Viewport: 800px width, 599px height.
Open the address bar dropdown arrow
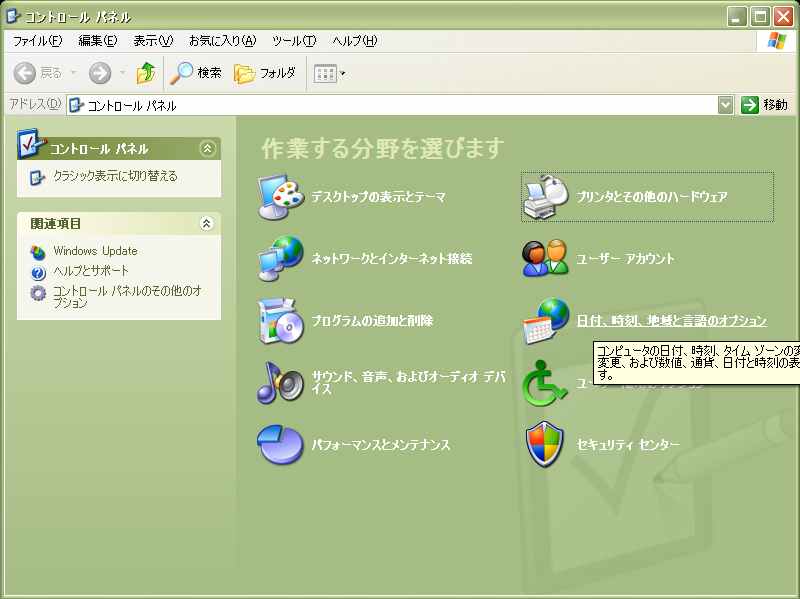coord(725,105)
